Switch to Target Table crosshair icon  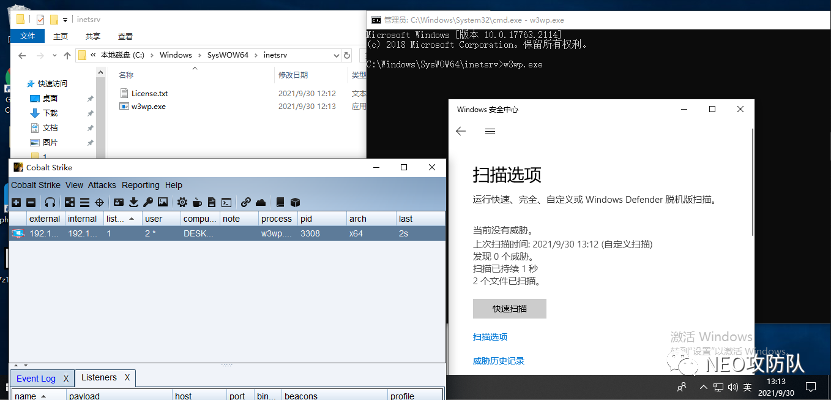(99, 202)
